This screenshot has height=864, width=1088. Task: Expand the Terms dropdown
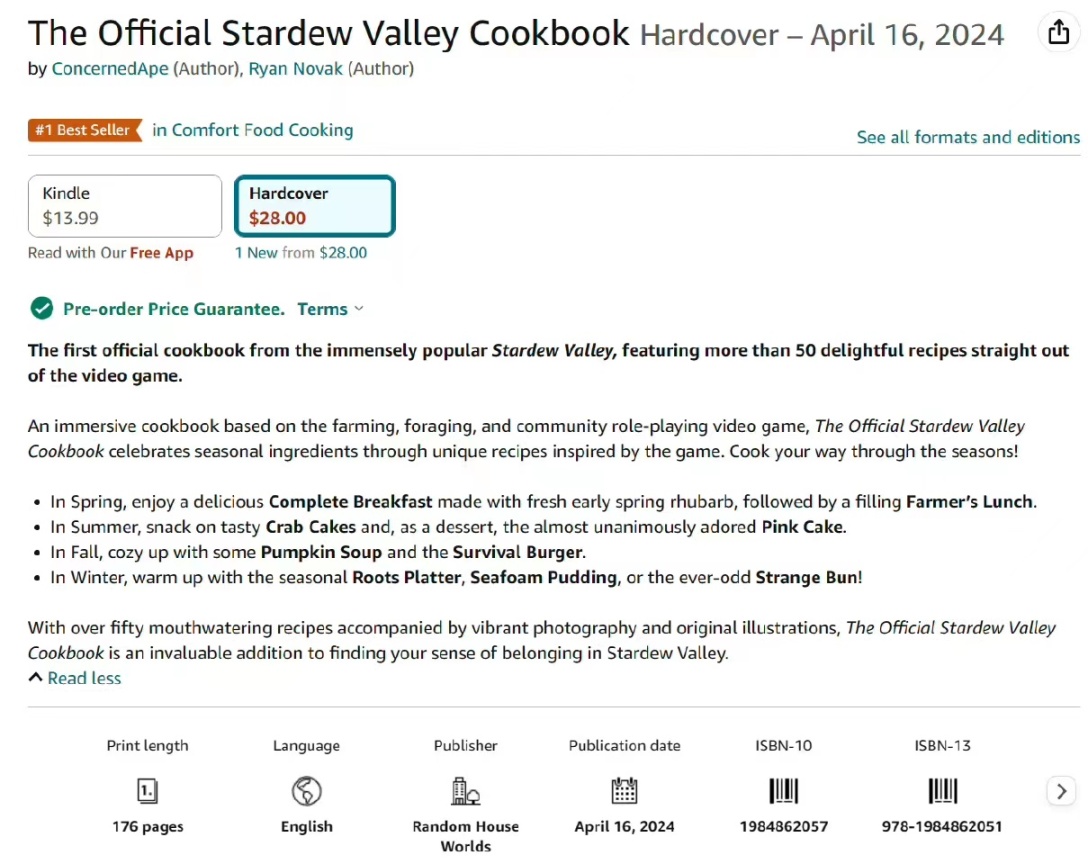click(x=330, y=309)
